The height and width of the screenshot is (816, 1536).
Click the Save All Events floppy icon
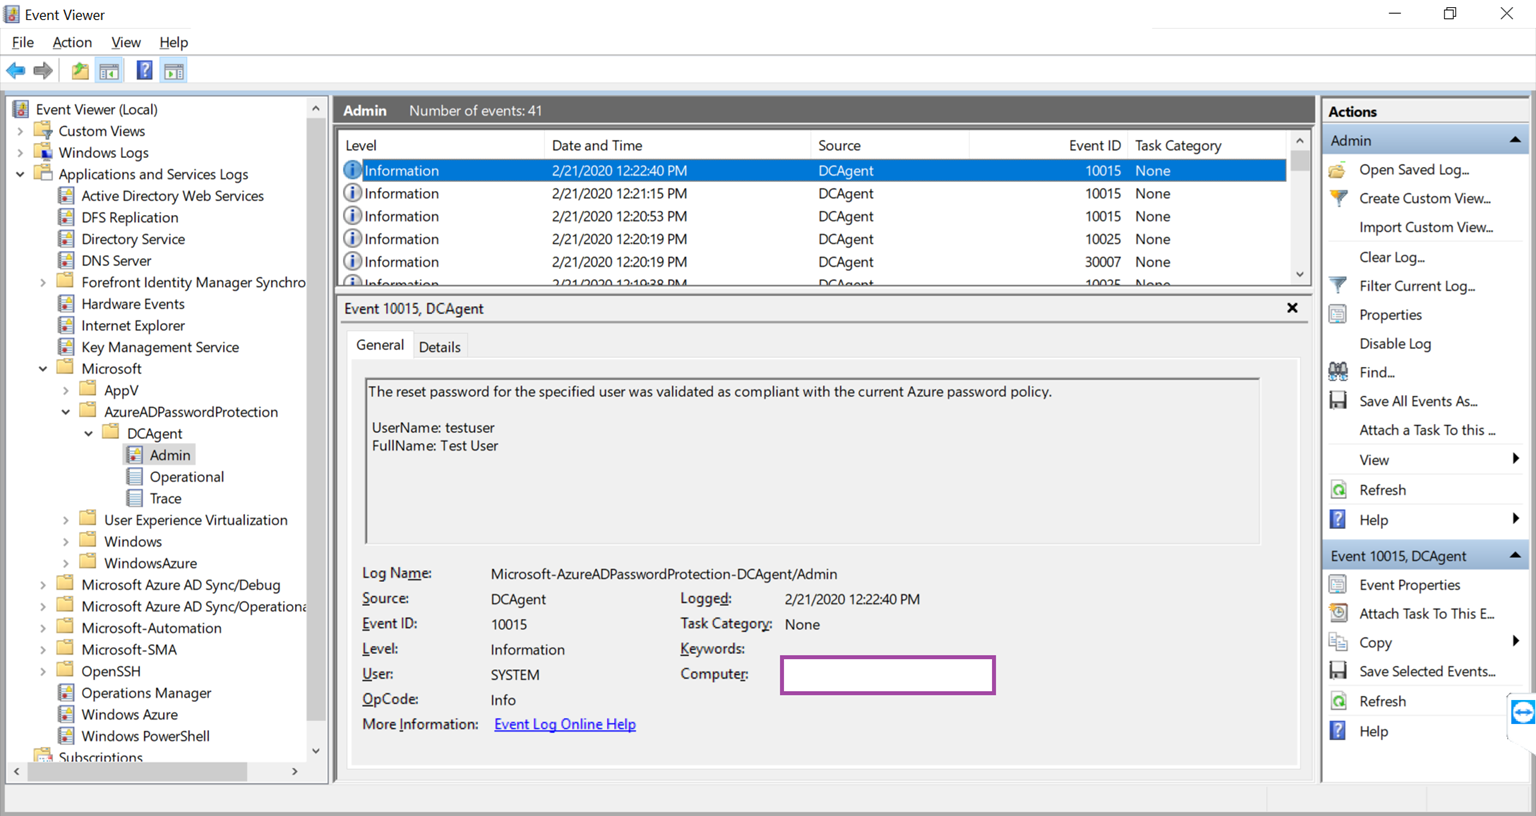[1338, 401]
